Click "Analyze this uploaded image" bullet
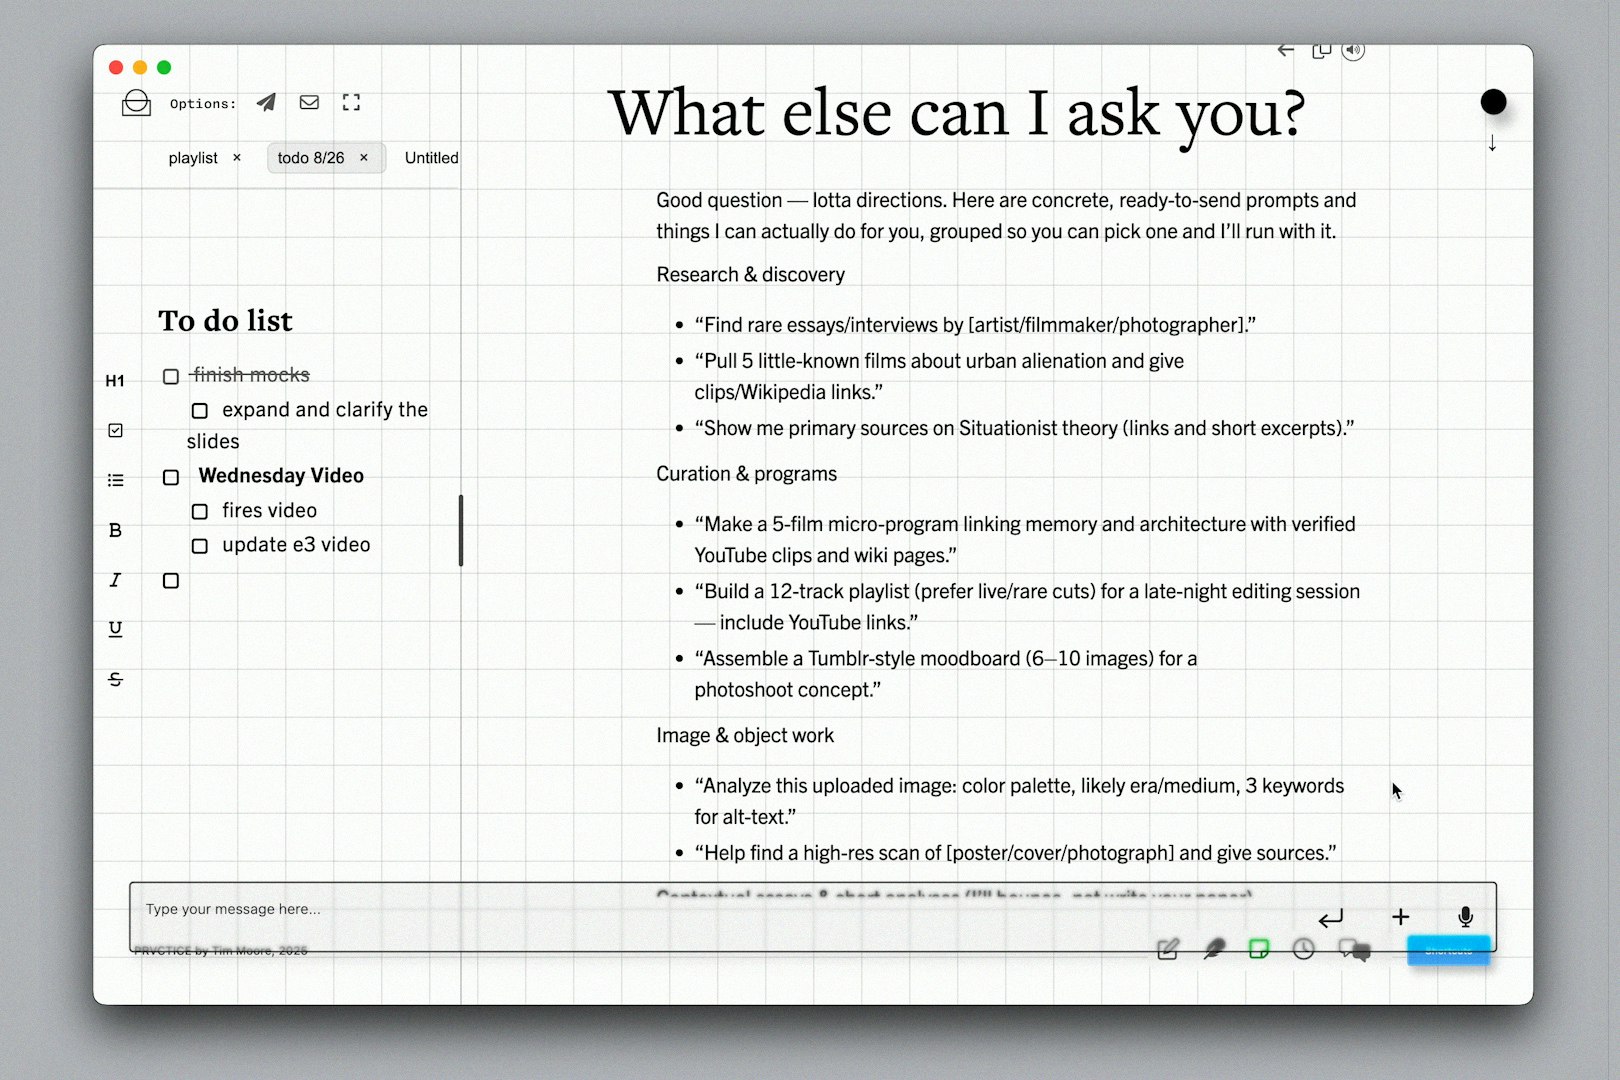Screen dimensions: 1620x1080 tap(1019, 801)
